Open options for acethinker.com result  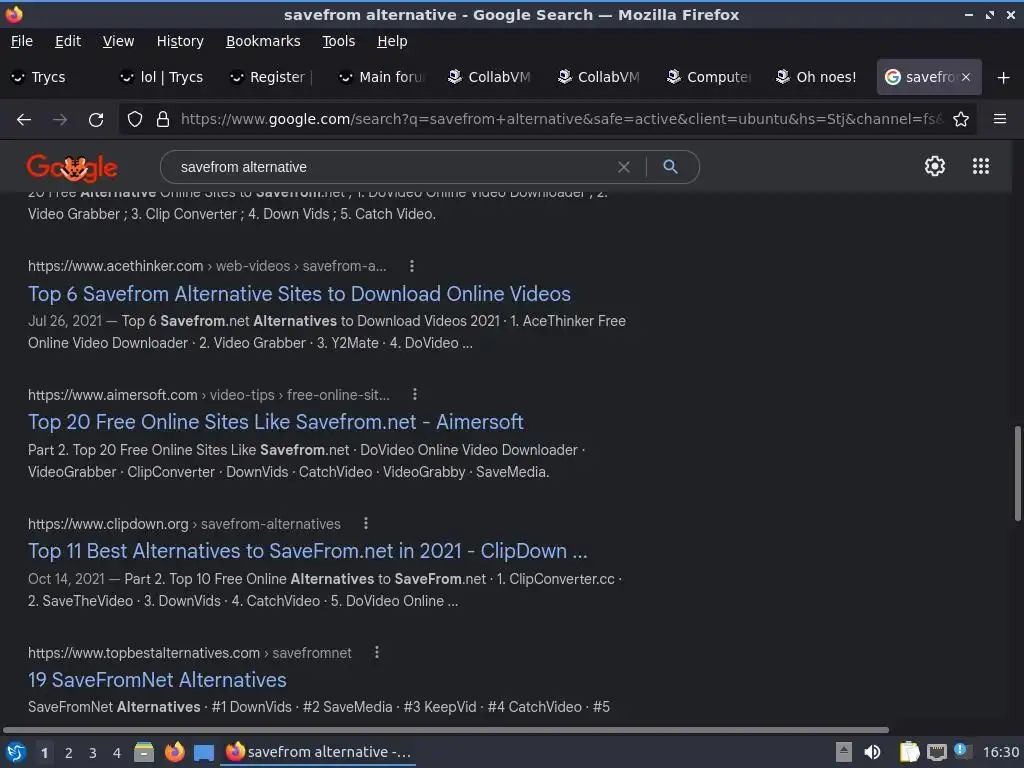tap(411, 266)
